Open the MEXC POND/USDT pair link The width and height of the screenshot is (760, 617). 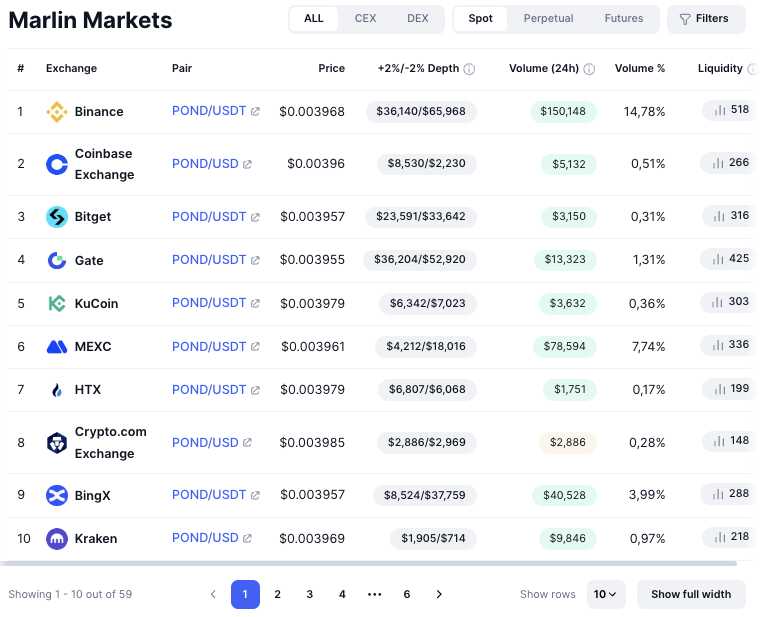coord(209,347)
